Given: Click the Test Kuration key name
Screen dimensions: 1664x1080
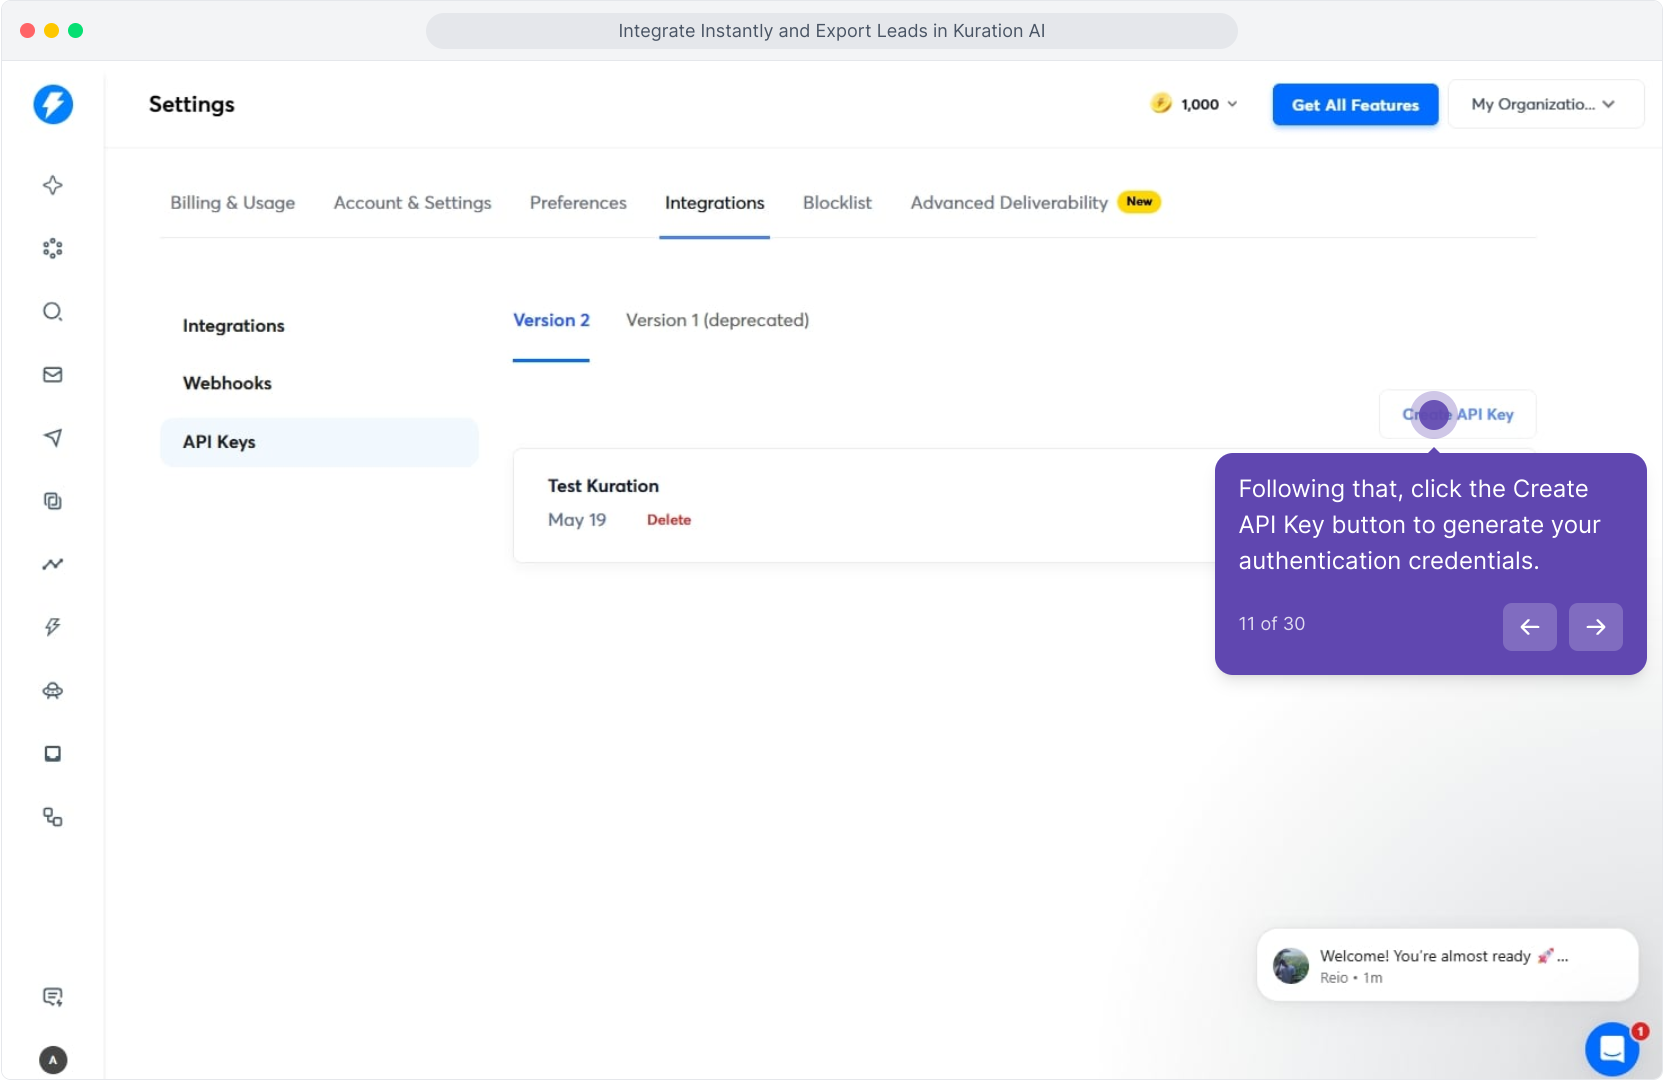Looking at the screenshot, I should coord(603,486).
